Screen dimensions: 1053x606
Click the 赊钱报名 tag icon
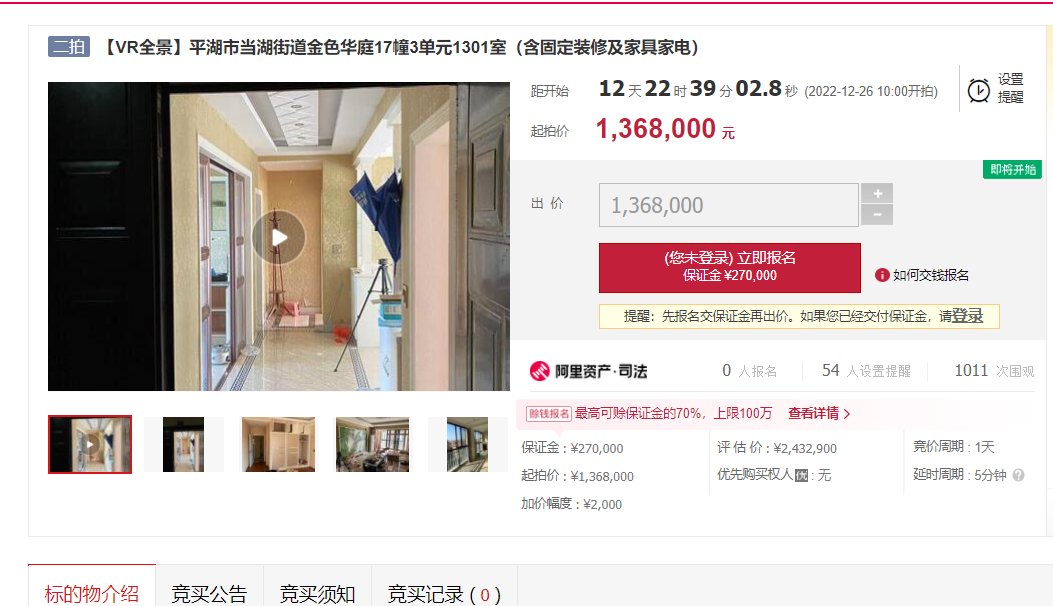548,414
